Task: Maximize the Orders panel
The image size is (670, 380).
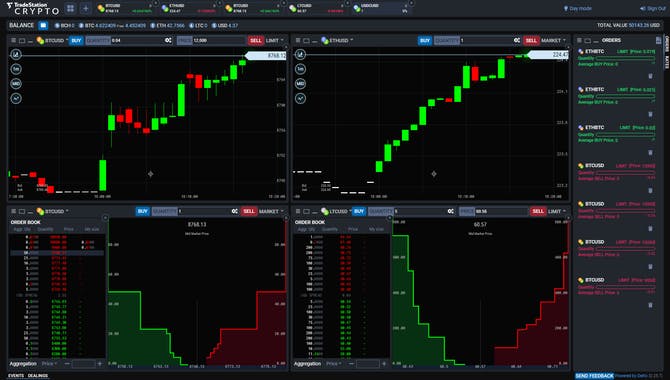Action: tap(588, 41)
